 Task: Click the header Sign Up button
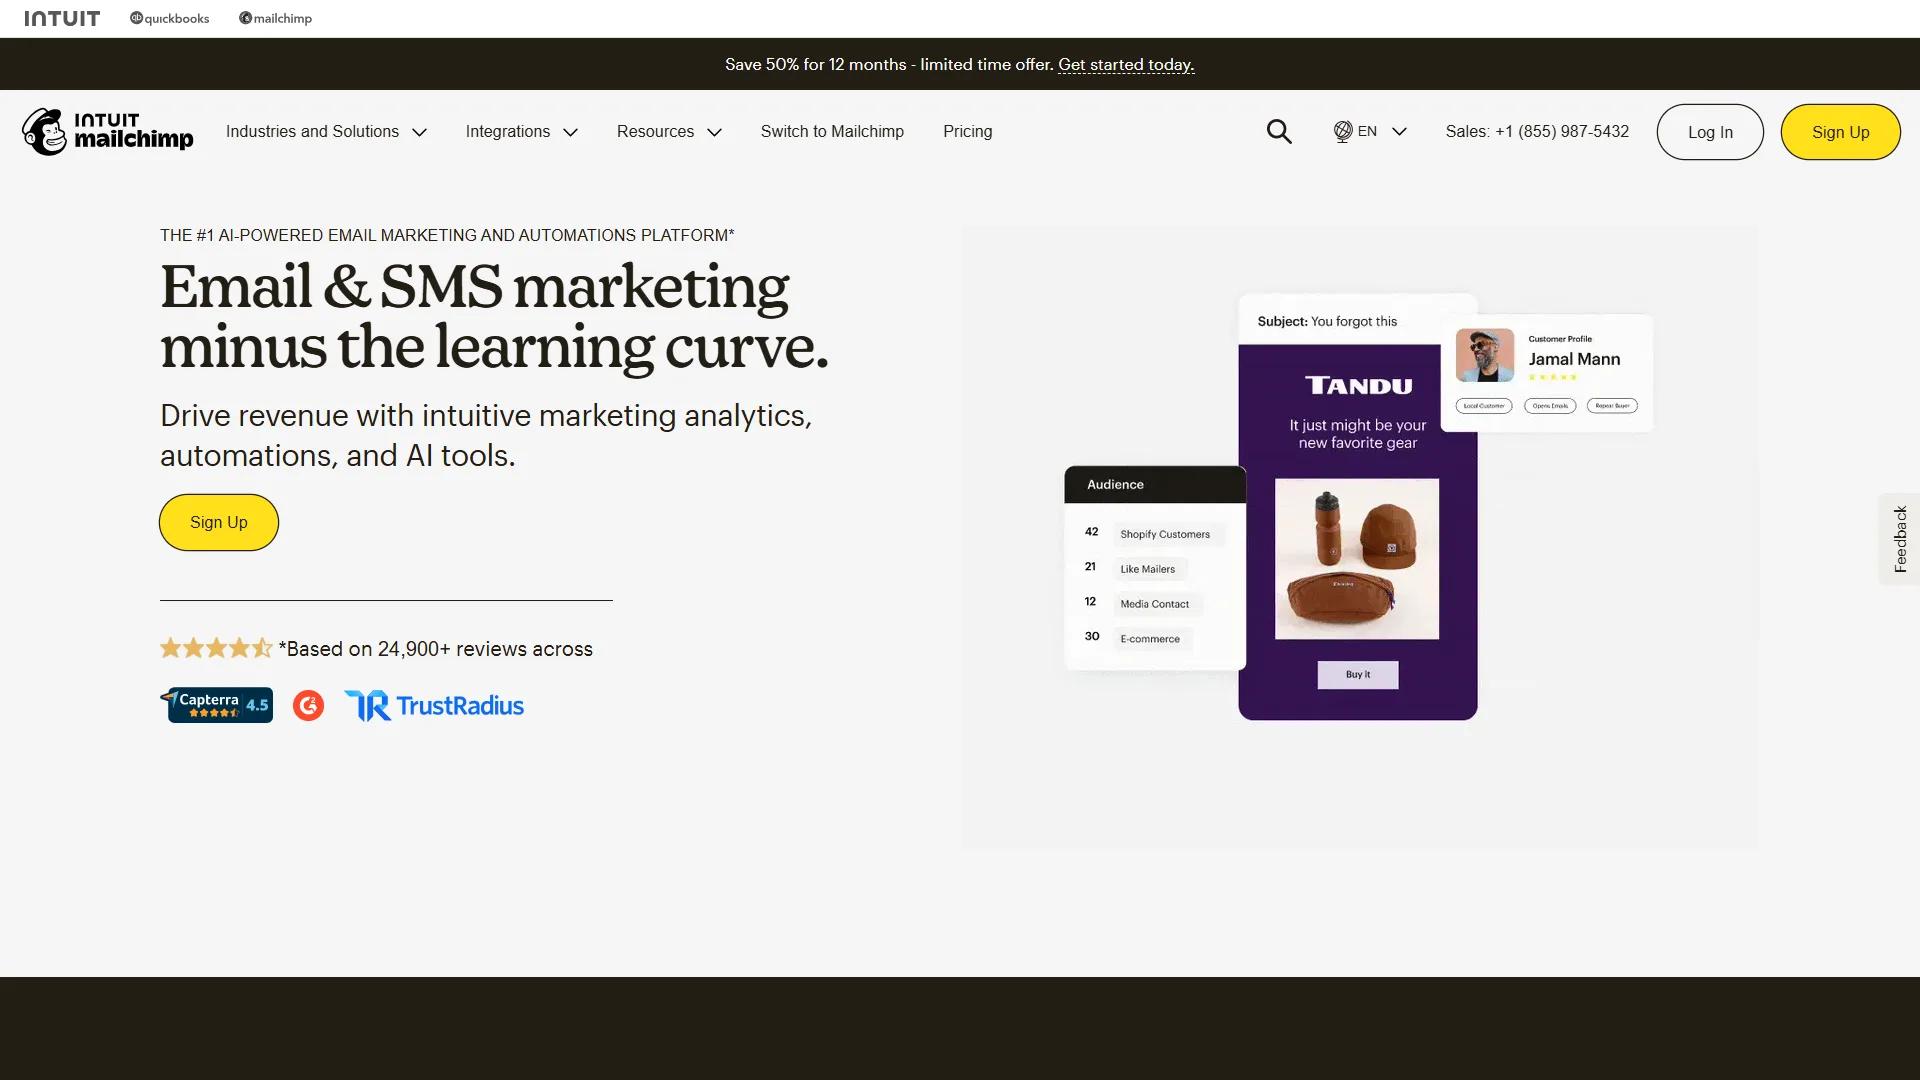1840,132
